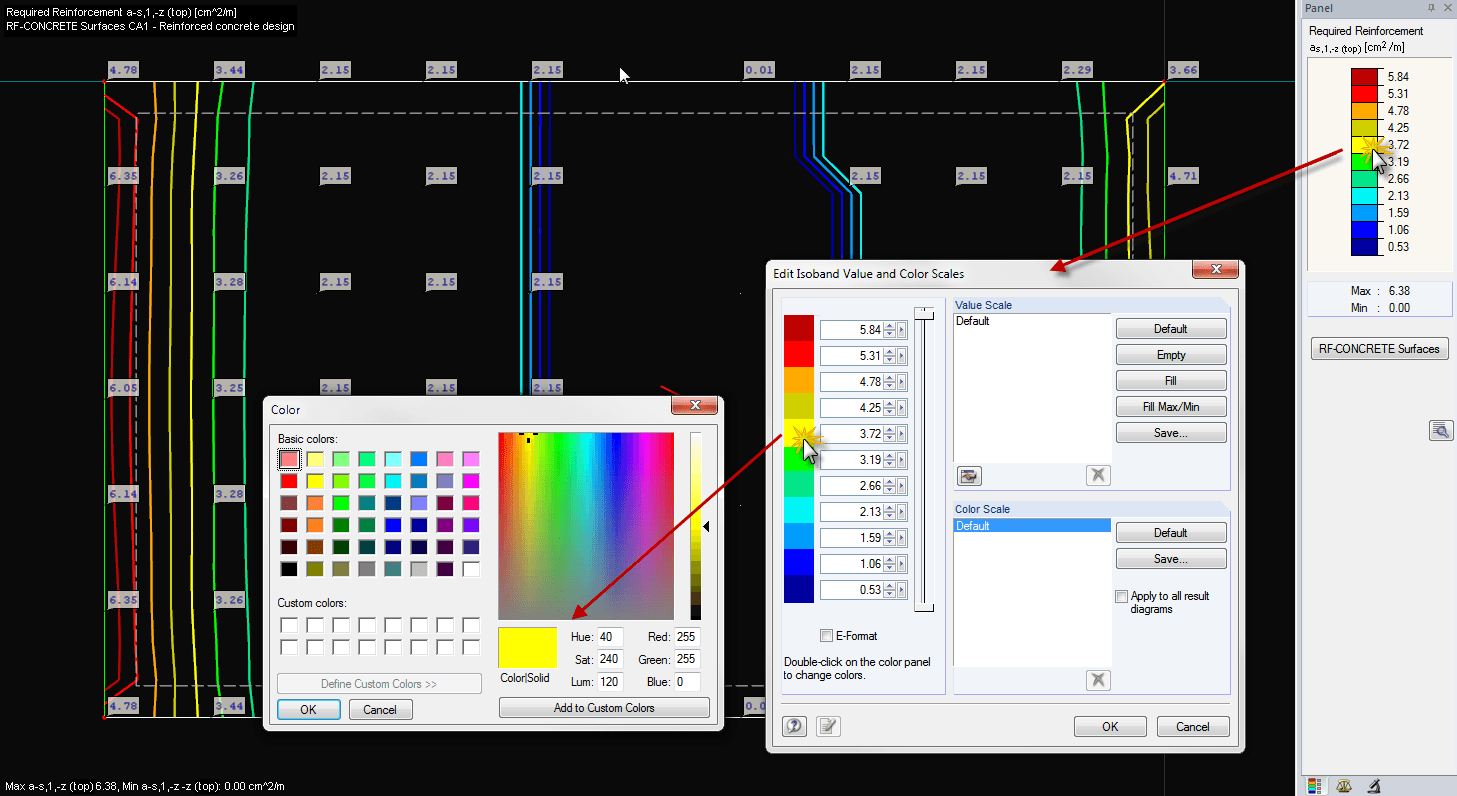
Task: Switch to the telescope visibilities tab
Action: [1373, 786]
